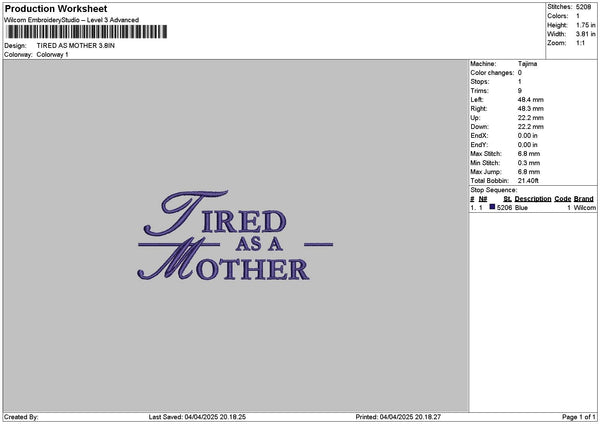600x424 pixels.
Task: Click the Down value 22.2 mm
Action: pos(530,127)
